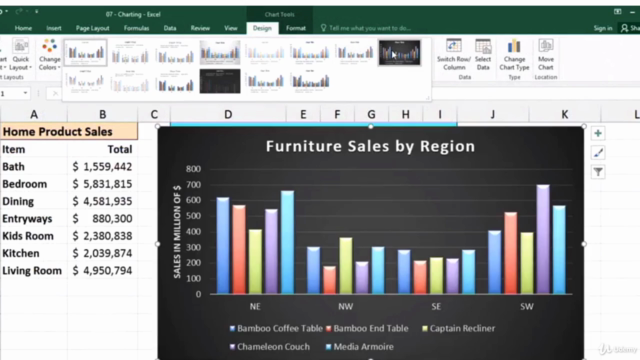Click the Home Product Sales title cell
640x360 pixels.
point(69,131)
